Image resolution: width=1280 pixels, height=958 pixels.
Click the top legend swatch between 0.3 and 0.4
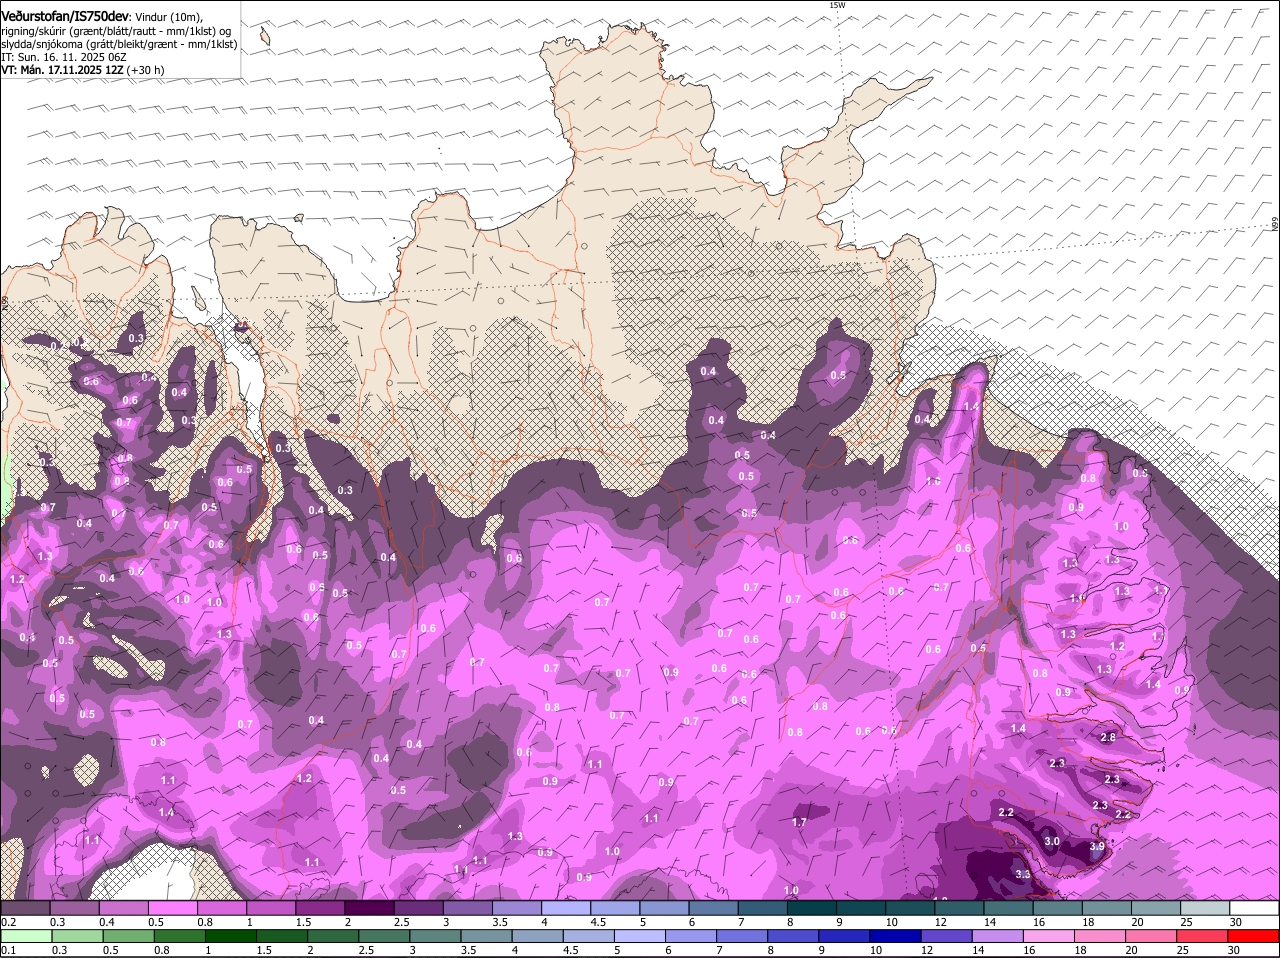[74, 908]
